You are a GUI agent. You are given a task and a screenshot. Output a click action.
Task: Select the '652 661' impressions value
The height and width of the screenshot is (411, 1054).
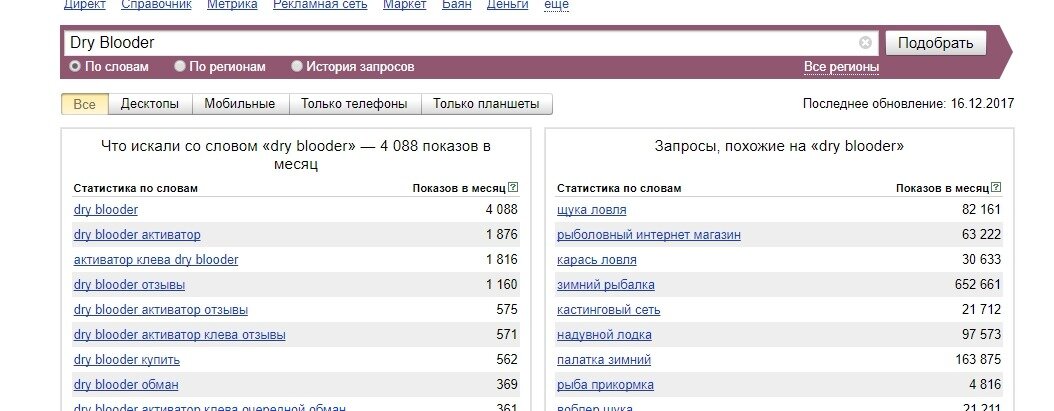point(978,285)
